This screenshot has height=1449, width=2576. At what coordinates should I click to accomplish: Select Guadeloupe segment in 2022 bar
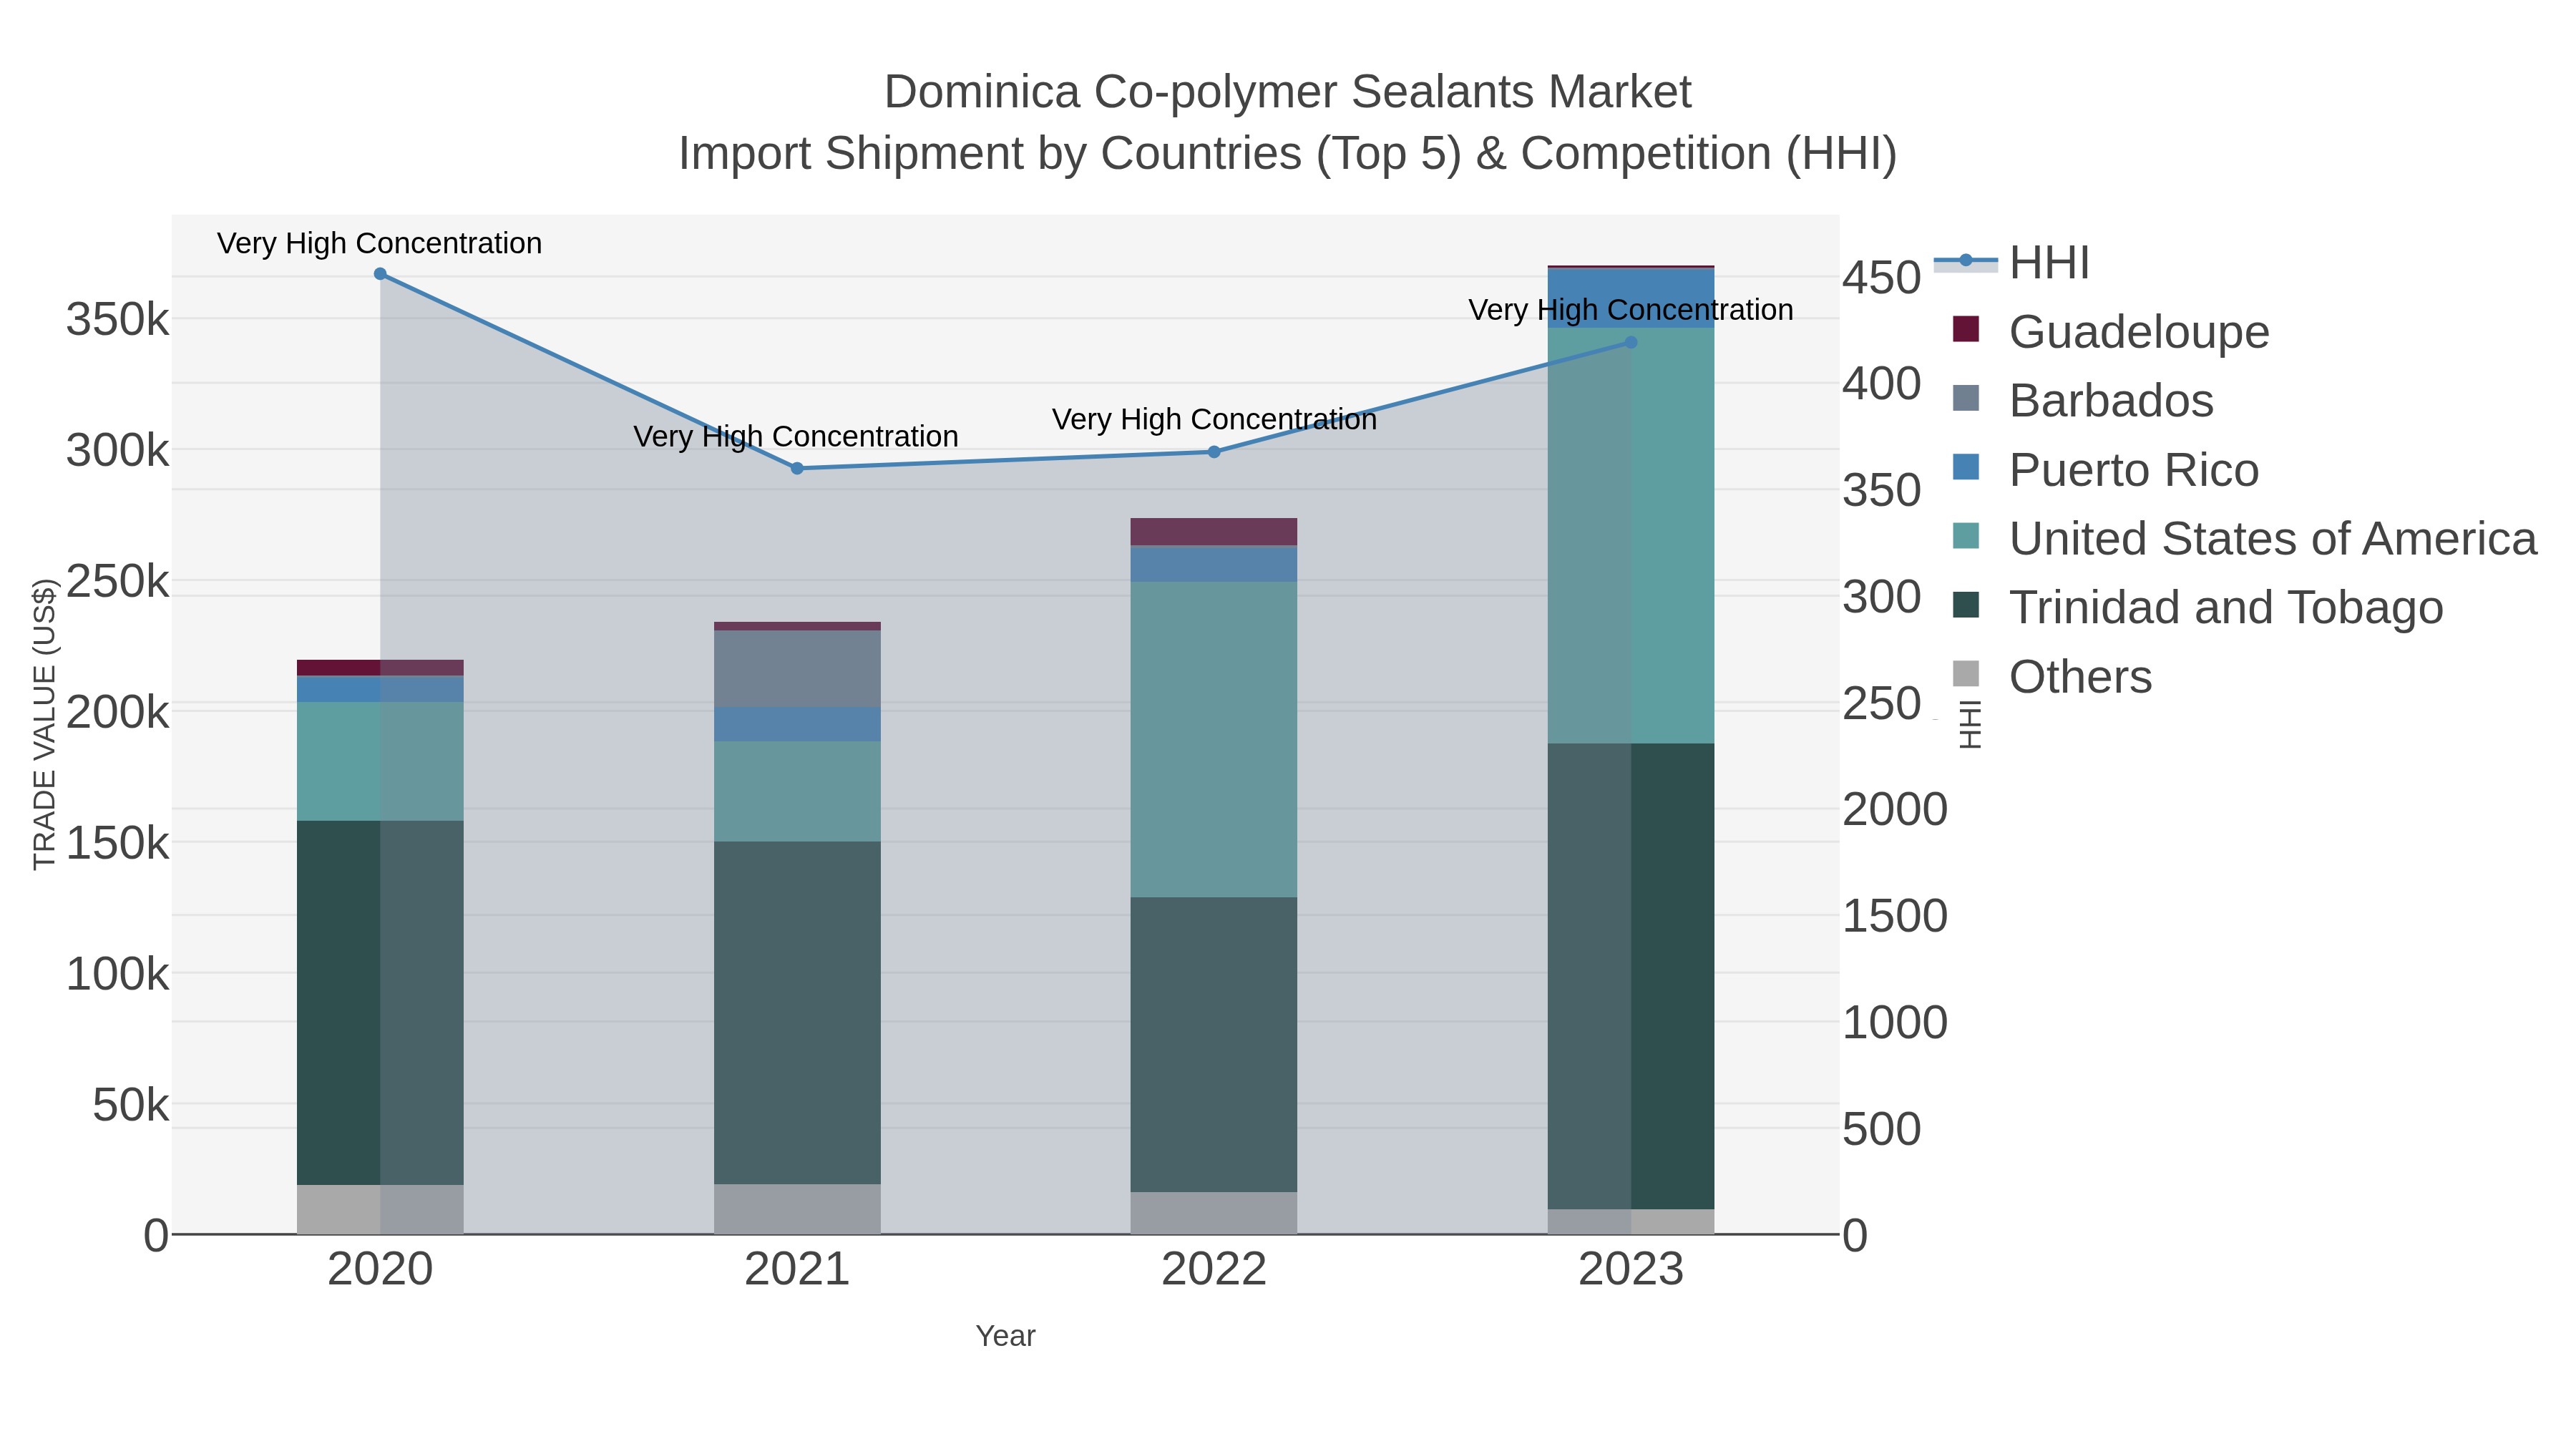(x=1214, y=532)
